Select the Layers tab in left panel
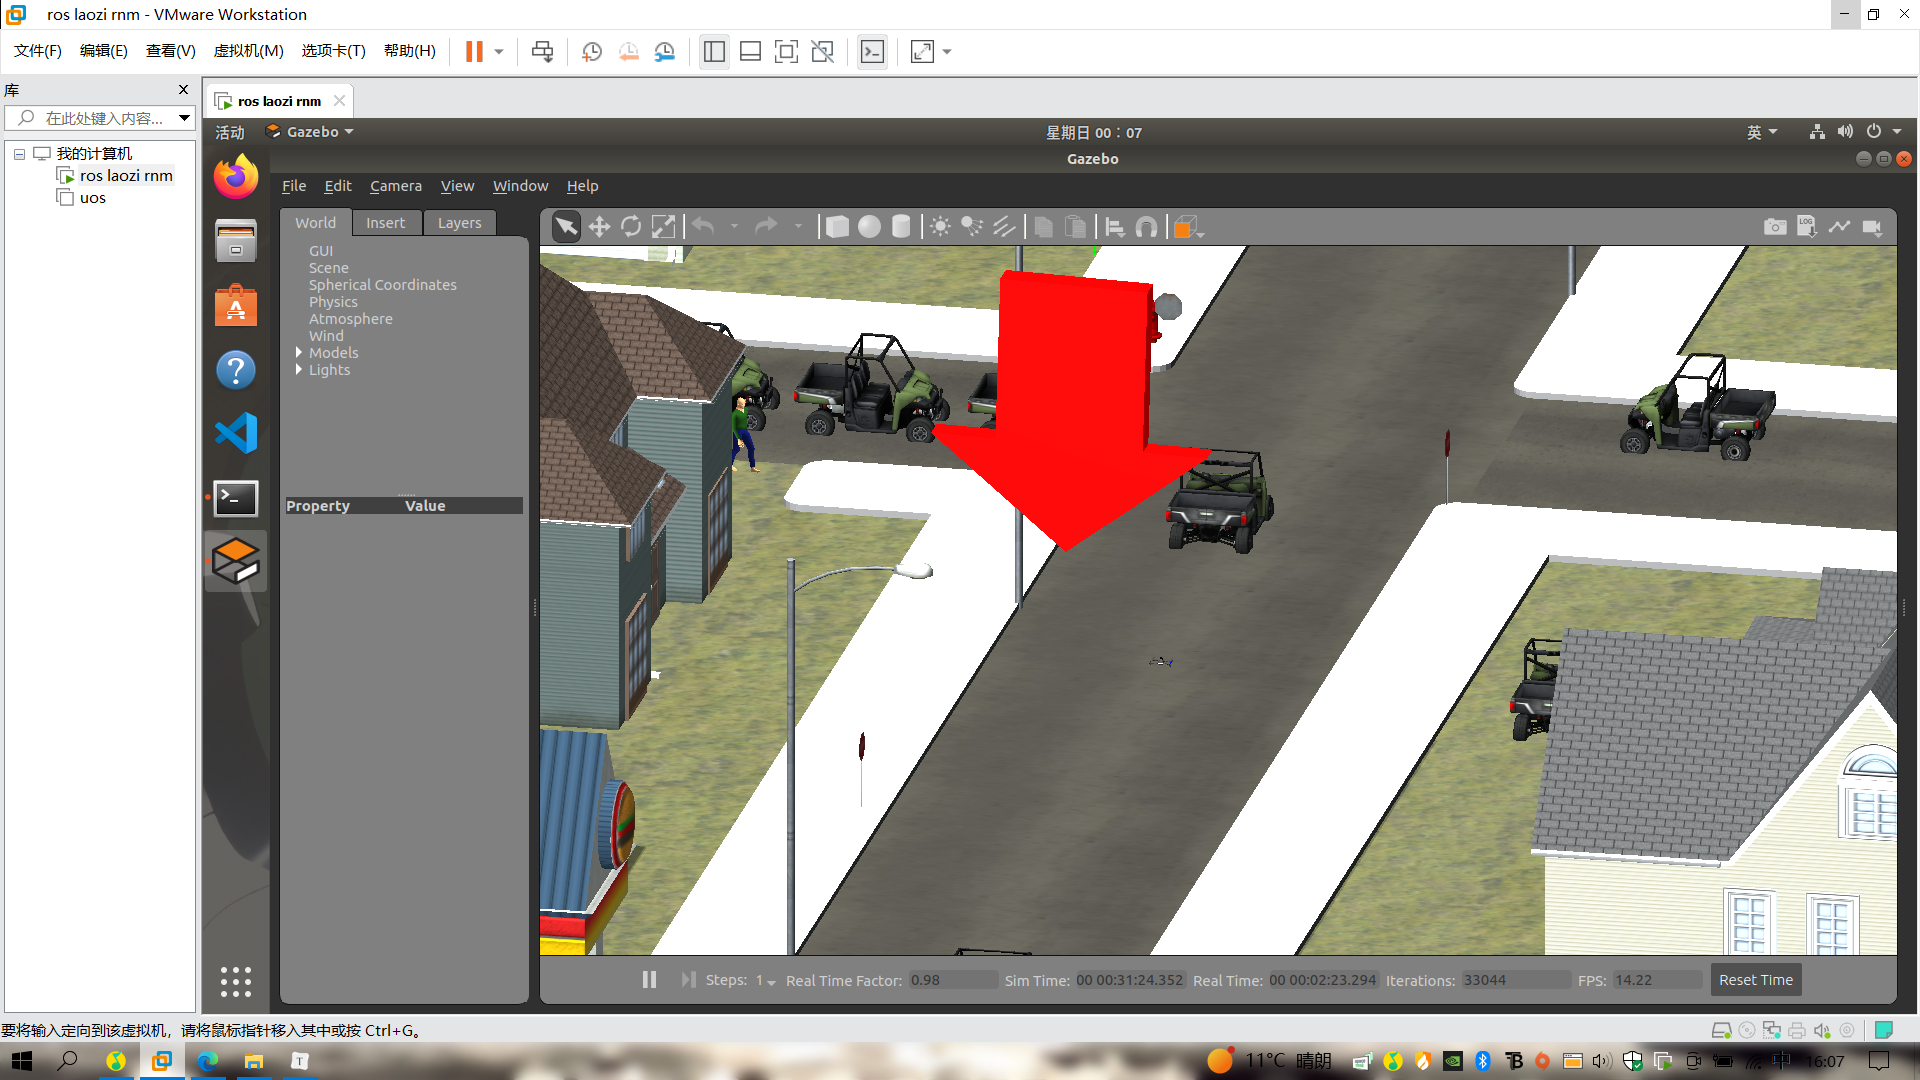 click(459, 222)
